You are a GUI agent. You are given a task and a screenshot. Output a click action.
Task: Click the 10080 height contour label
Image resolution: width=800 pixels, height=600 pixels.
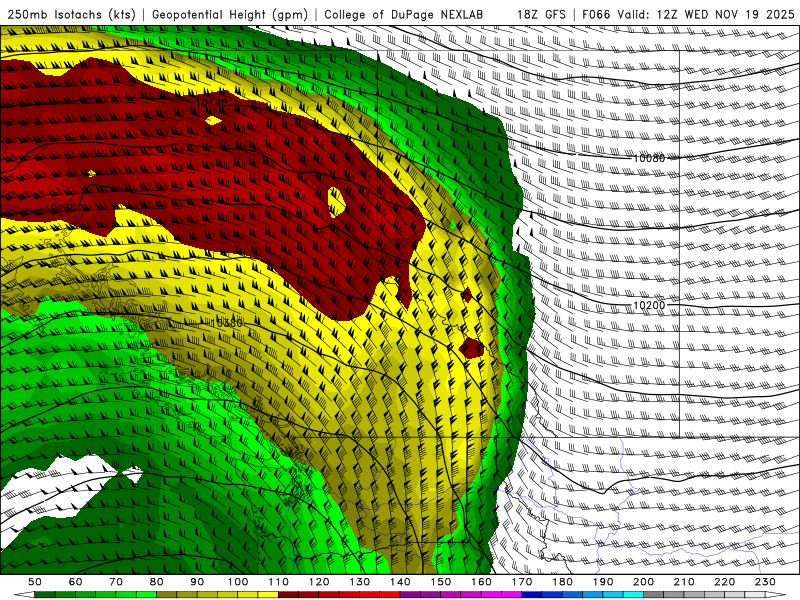(x=649, y=158)
